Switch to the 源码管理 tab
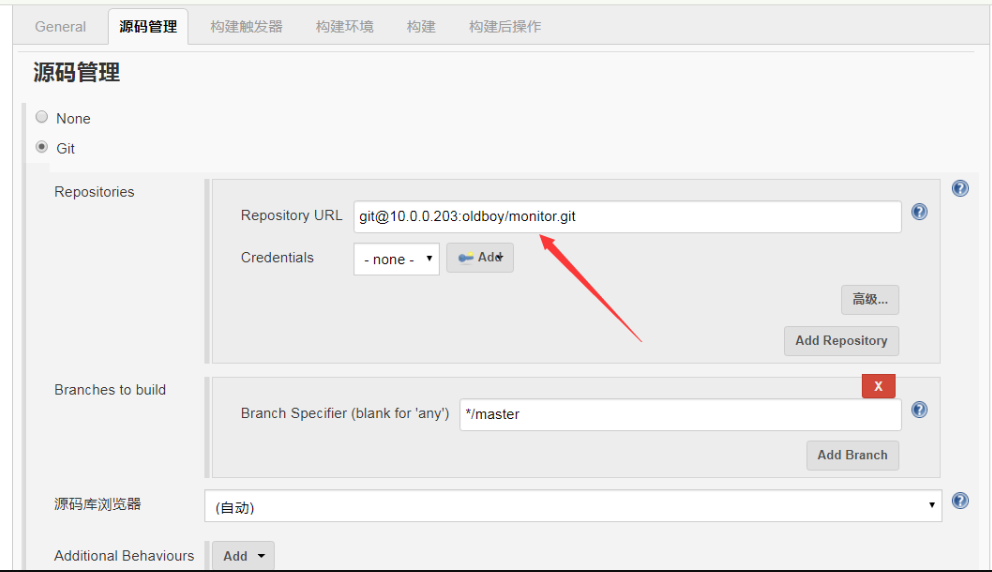Image resolution: width=992 pixels, height=572 pixels. point(148,27)
